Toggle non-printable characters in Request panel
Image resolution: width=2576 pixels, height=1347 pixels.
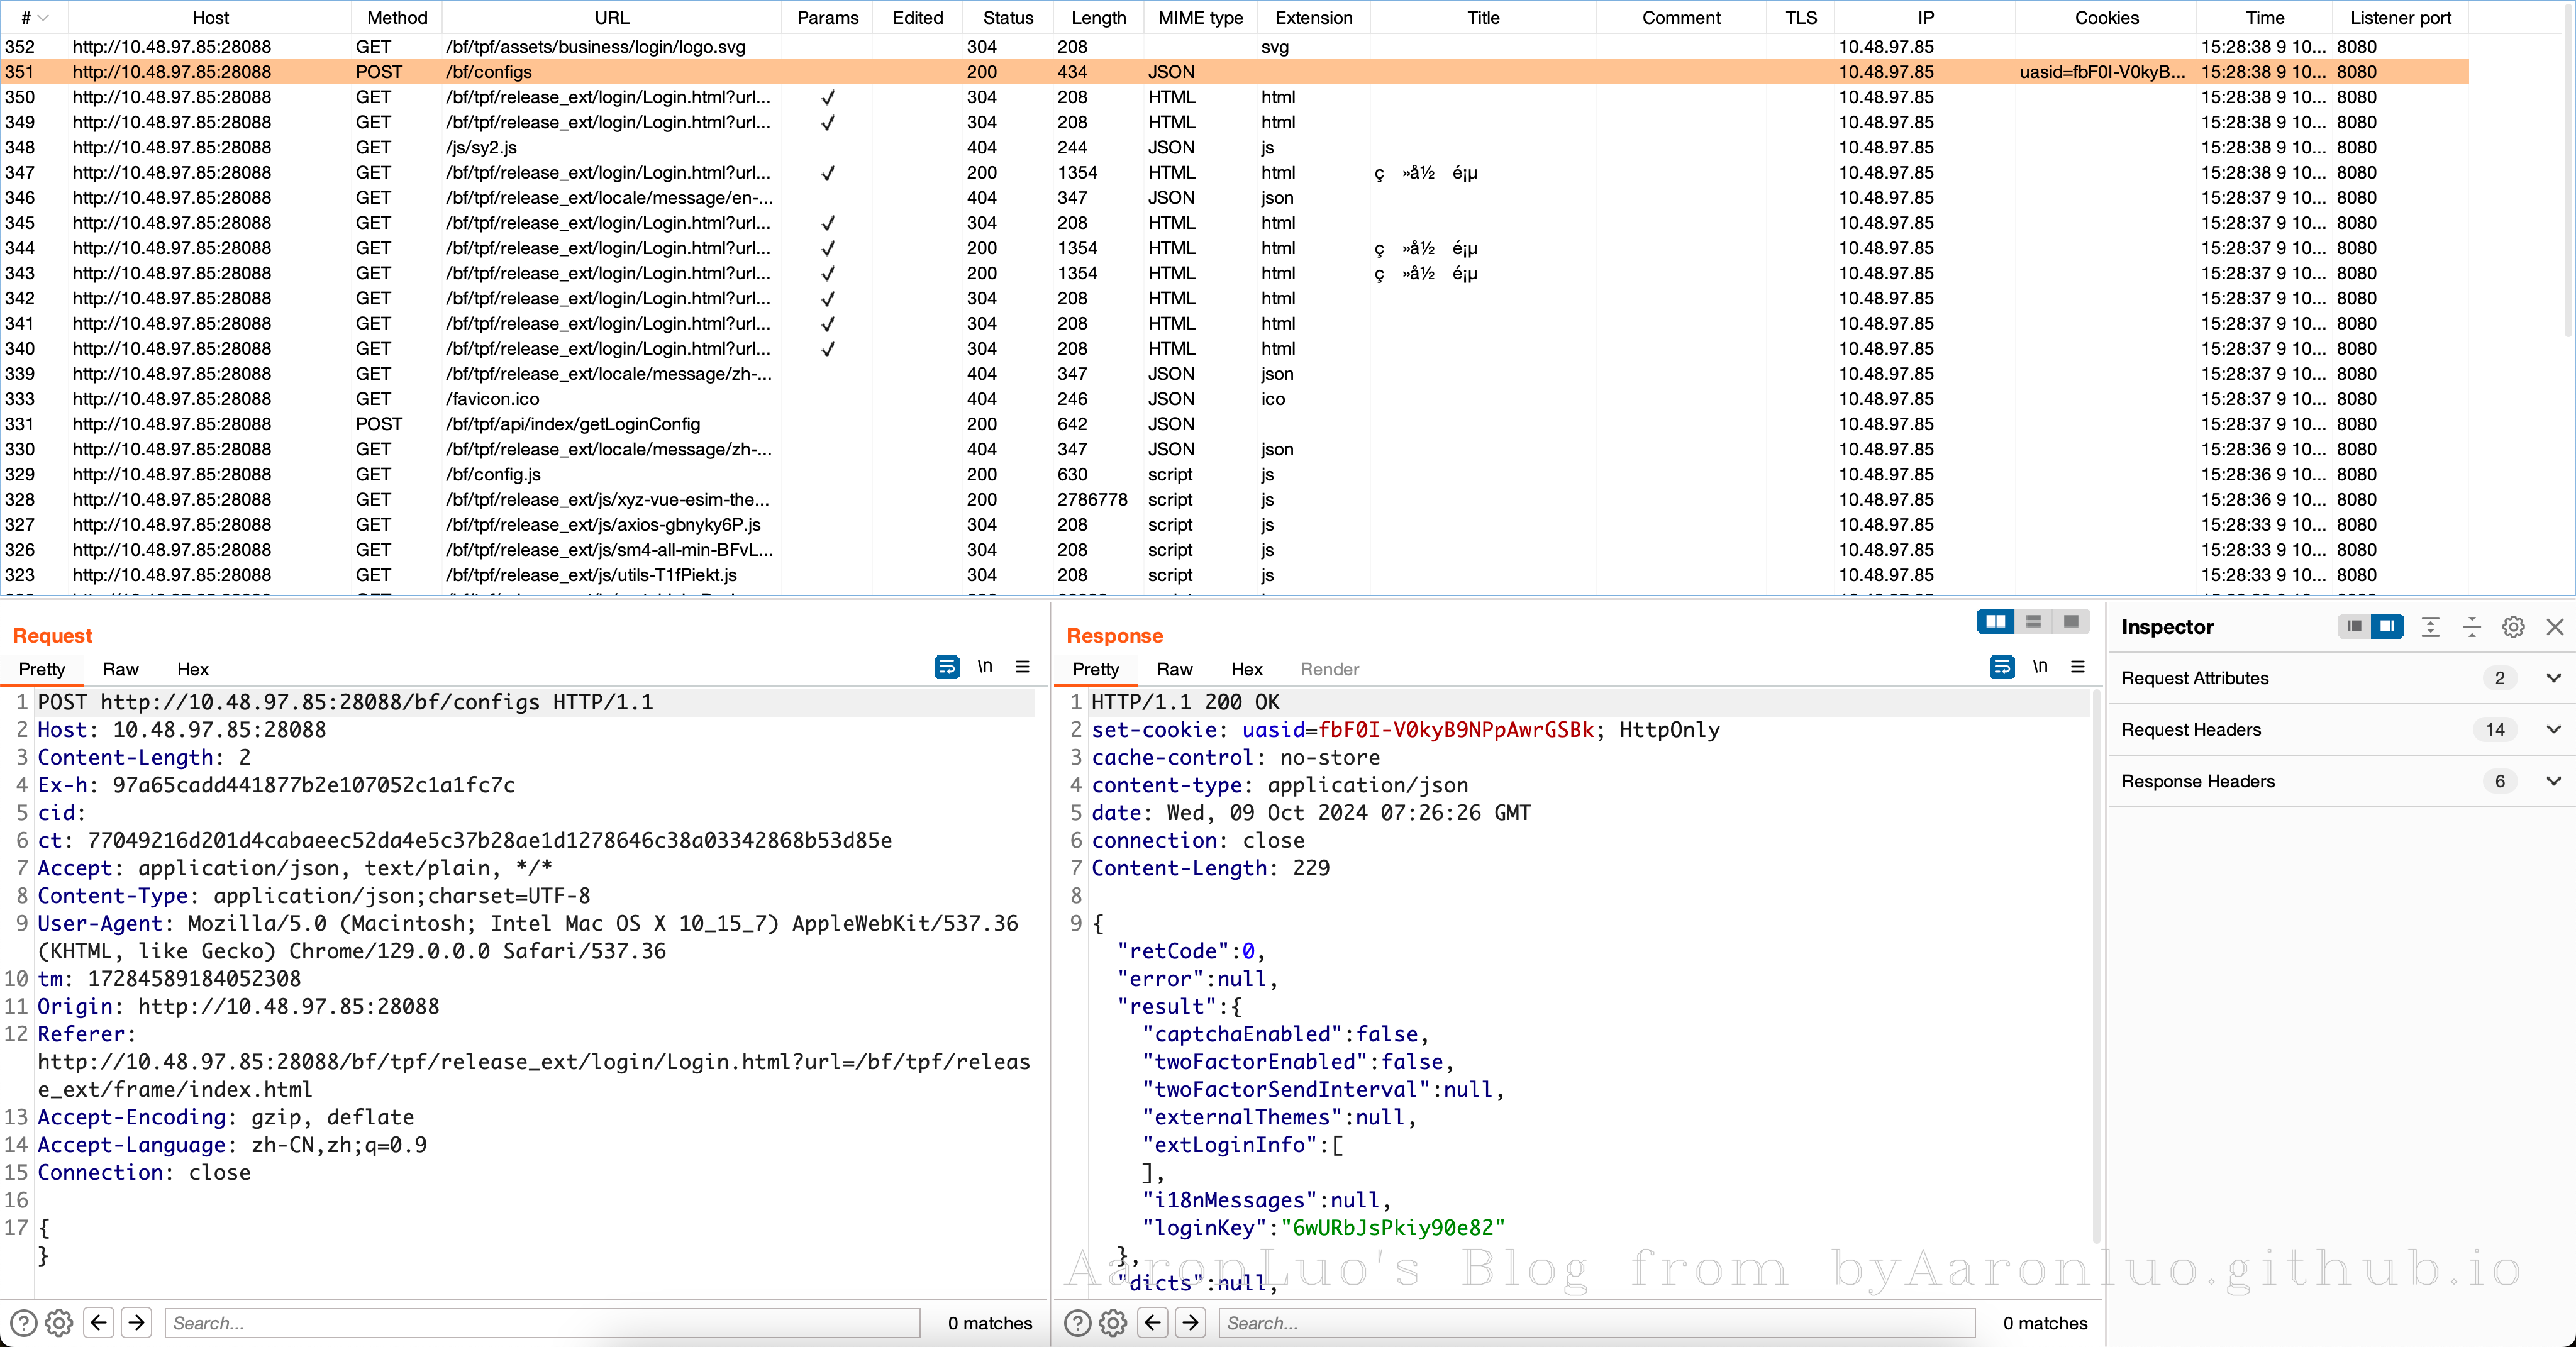[x=985, y=667]
